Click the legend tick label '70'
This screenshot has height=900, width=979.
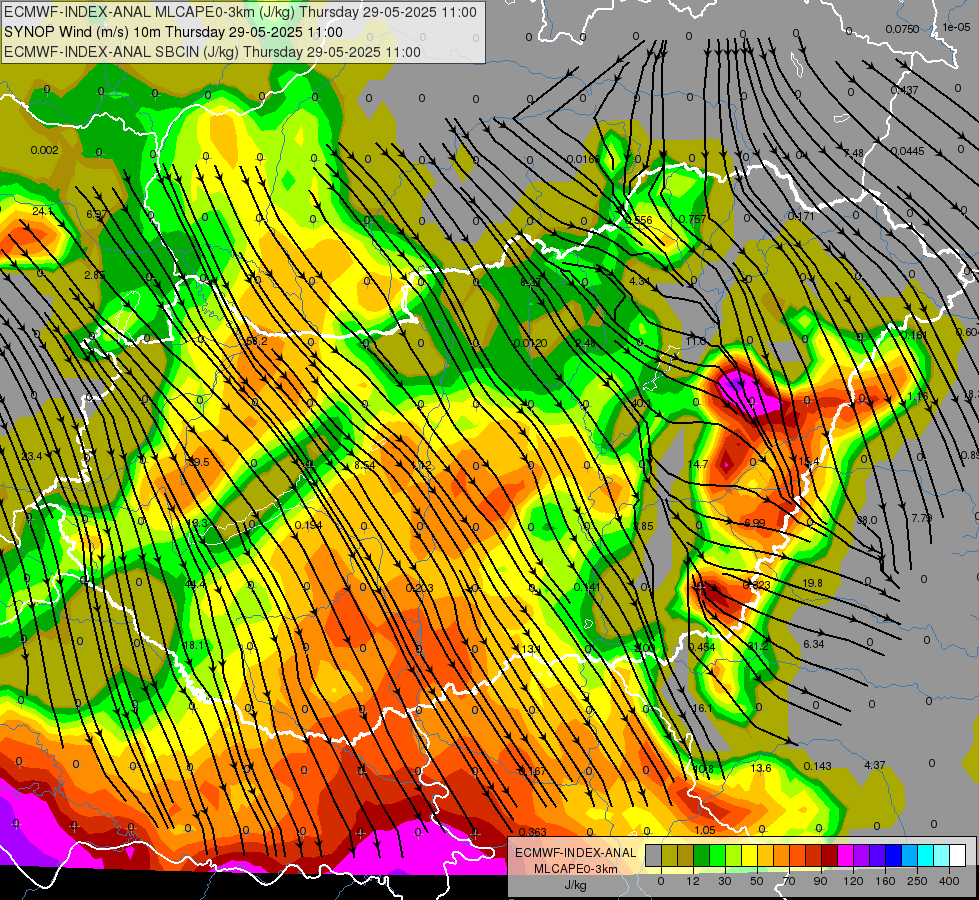tap(789, 881)
